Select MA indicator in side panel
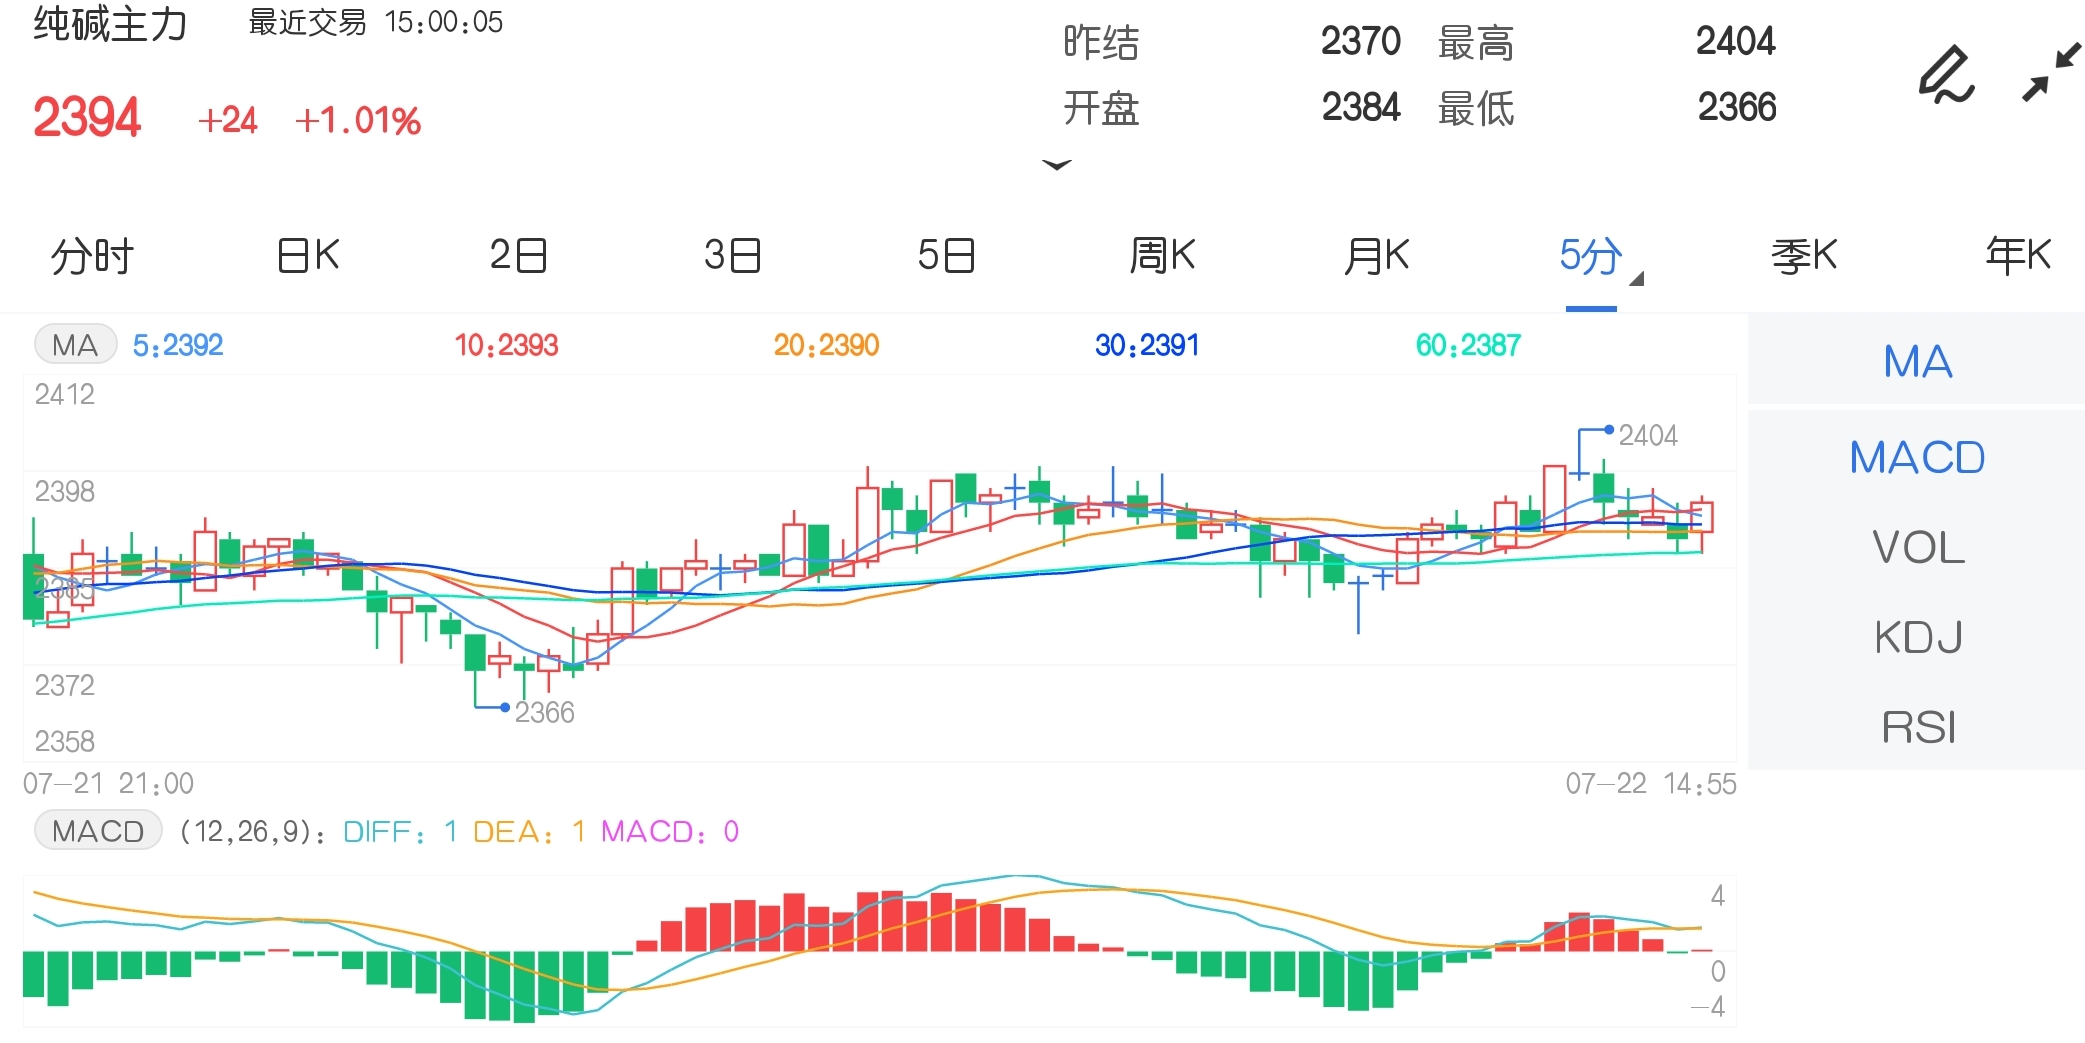Image resolution: width=2085 pixels, height=1043 pixels. pyautogui.click(x=1917, y=361)
